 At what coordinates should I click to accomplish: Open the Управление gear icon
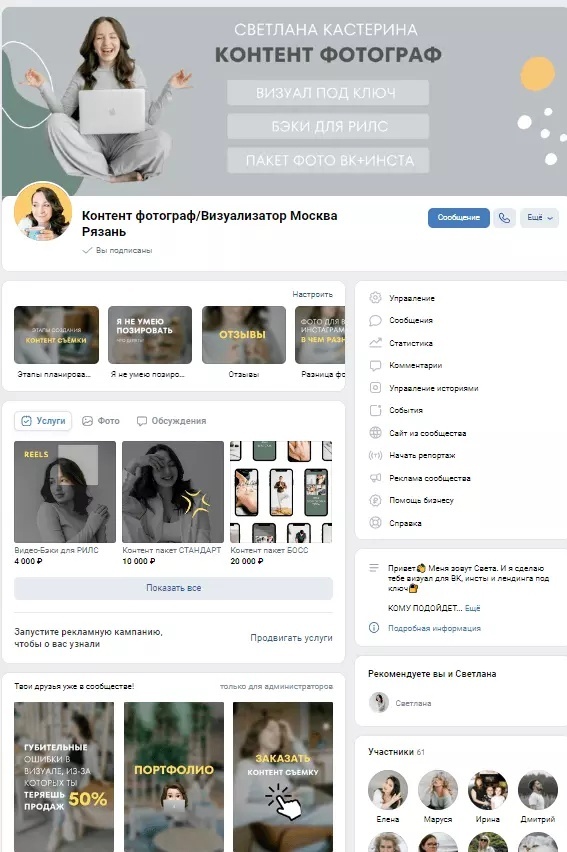coord(375,298)
